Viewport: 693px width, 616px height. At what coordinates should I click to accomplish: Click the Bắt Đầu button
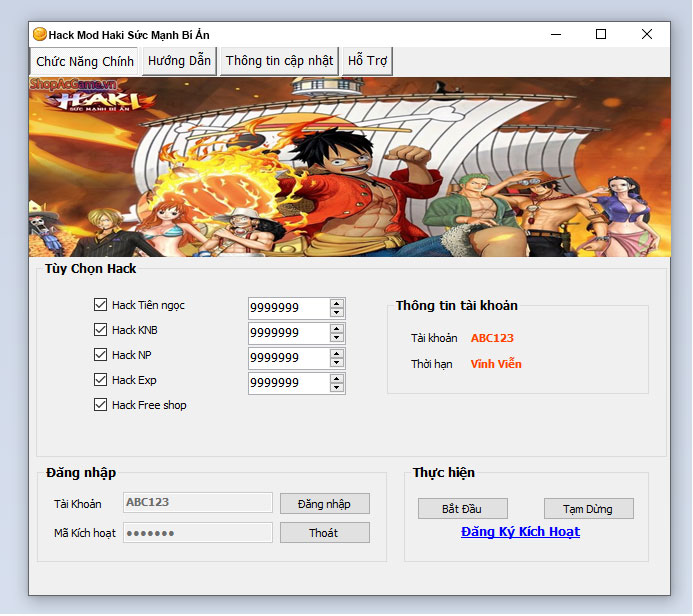463,509
